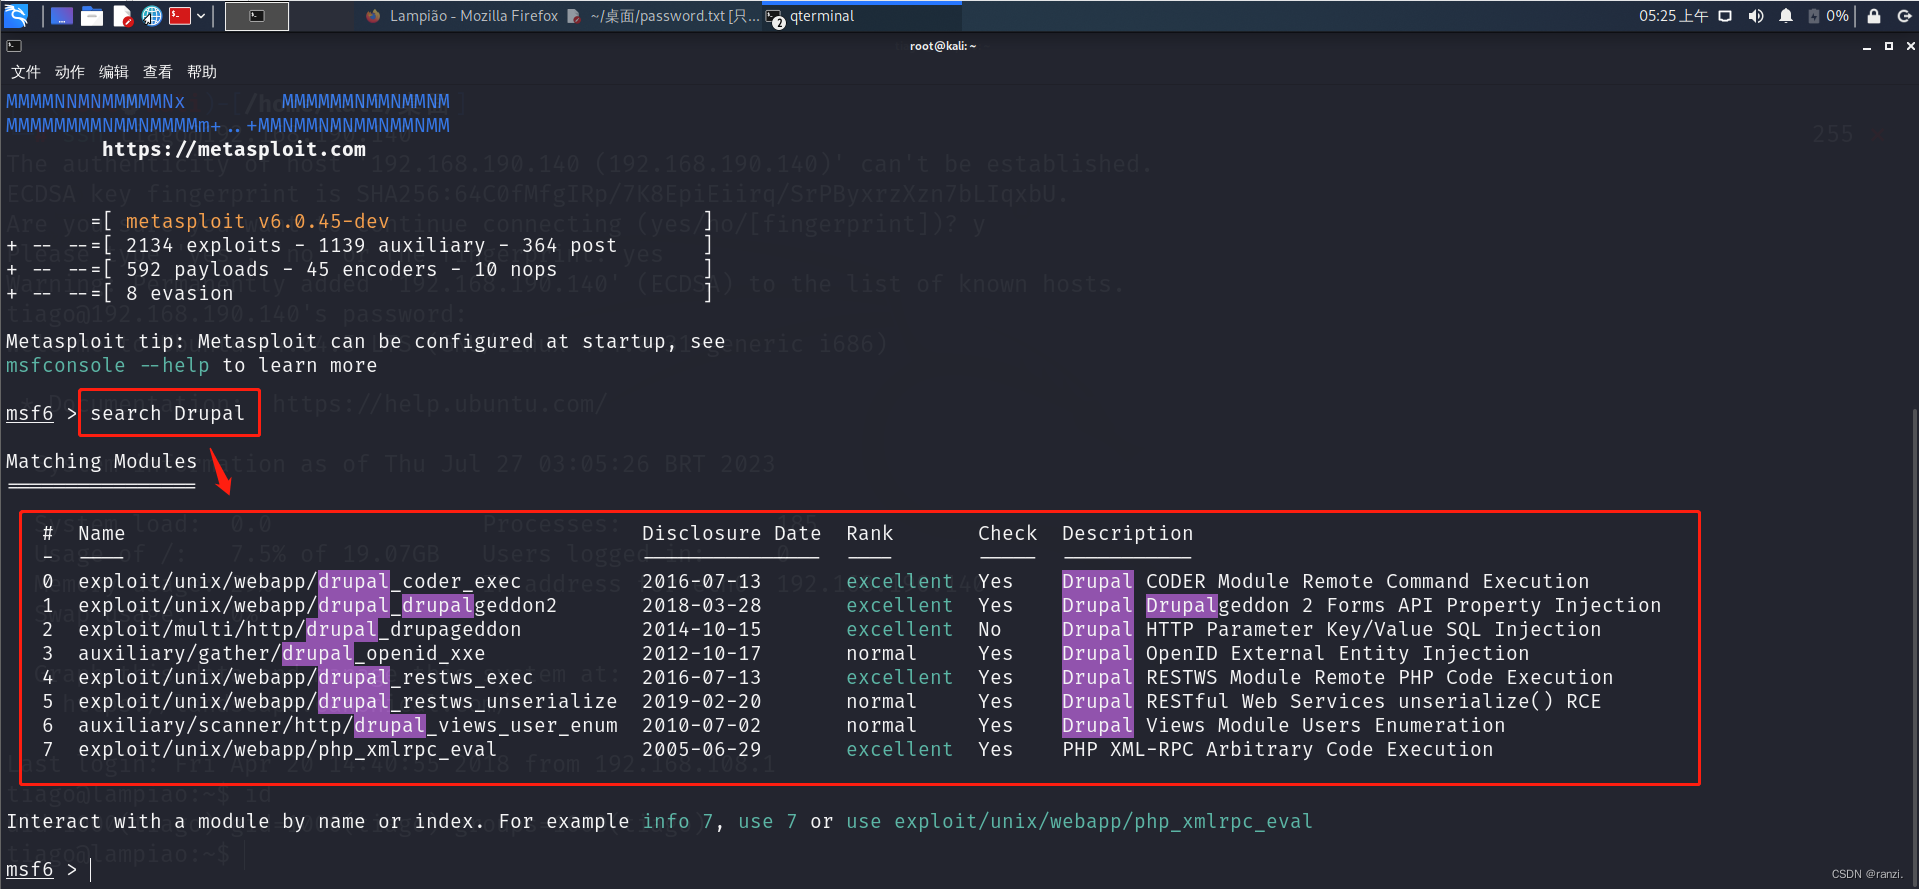The image size is (1919, 889).
Task: Click 'use exploit/unix/webapp/php_xmlrpc_eval' example text
Action: pos(1080,821)
